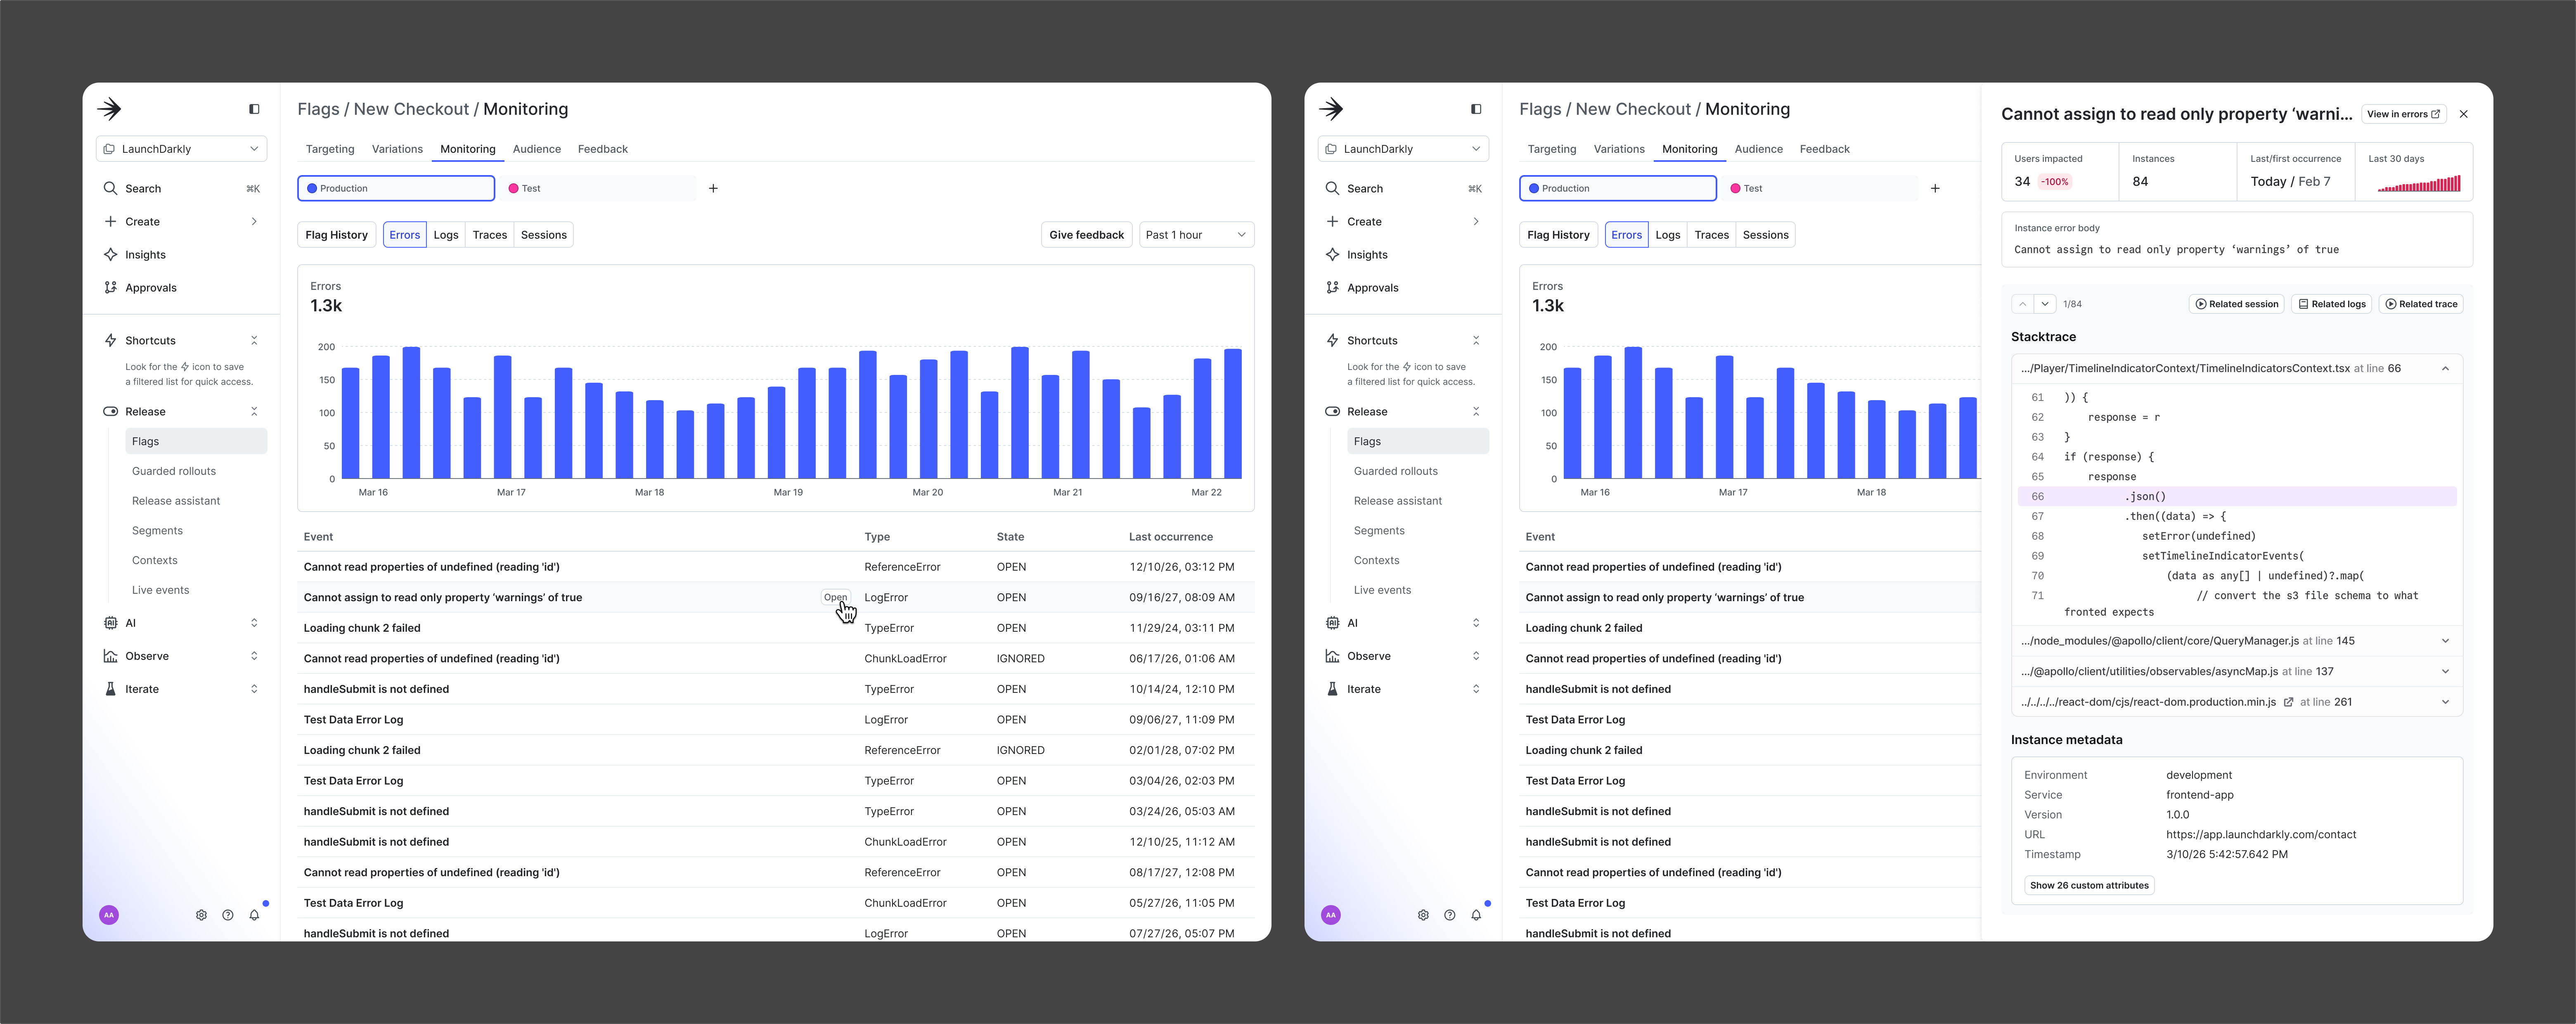2576x1024 pixels.
Task: Collapse Release section in left window
Action: tap(254, 412)
